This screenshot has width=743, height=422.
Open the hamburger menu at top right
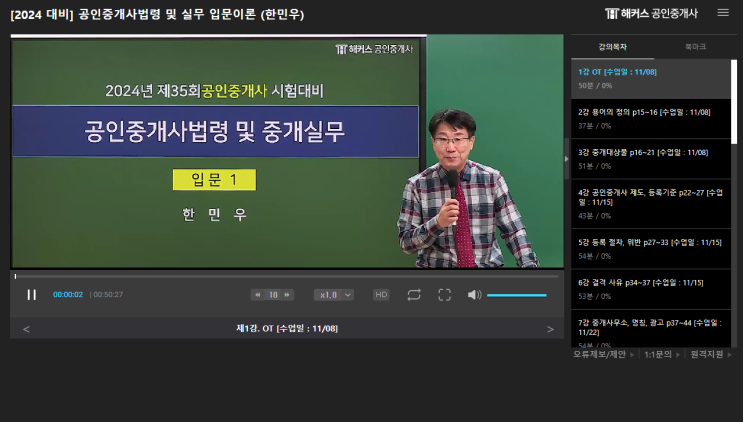tap(723, 13)
